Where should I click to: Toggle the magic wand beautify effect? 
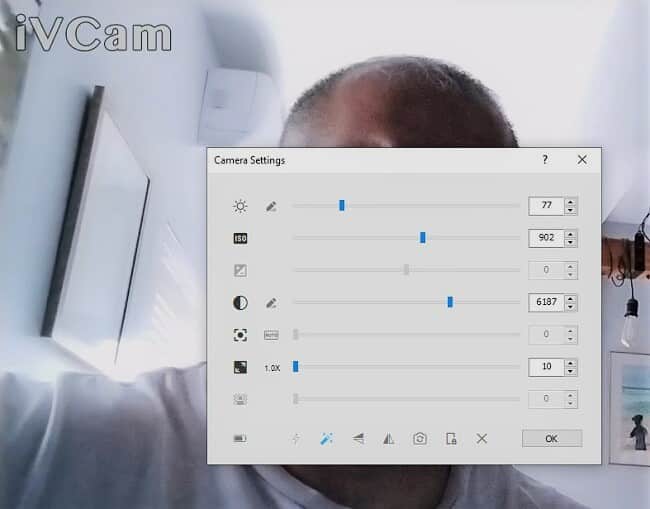coord(326,439)
